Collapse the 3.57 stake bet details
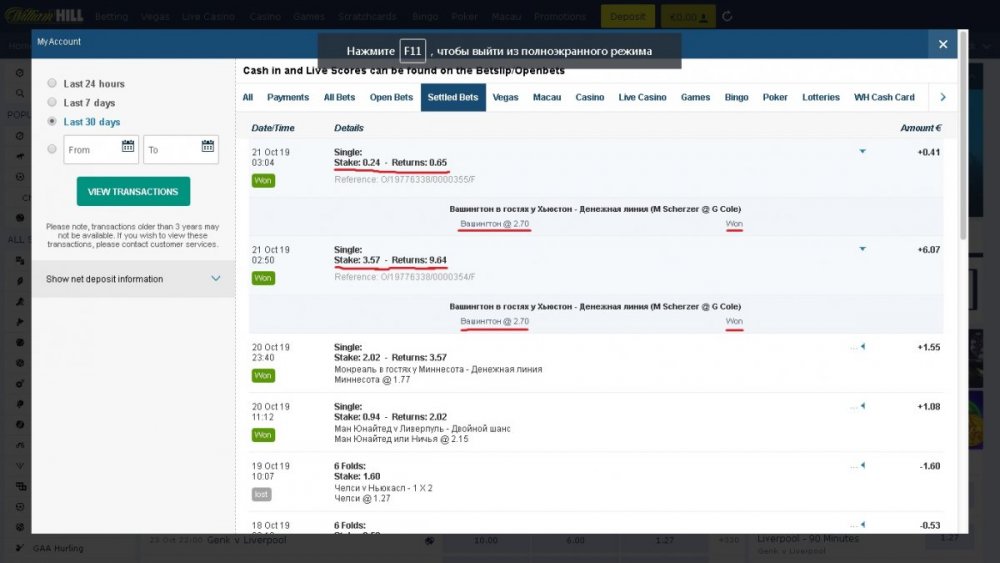Screen dimensions: 1000x563 point(862,249)
